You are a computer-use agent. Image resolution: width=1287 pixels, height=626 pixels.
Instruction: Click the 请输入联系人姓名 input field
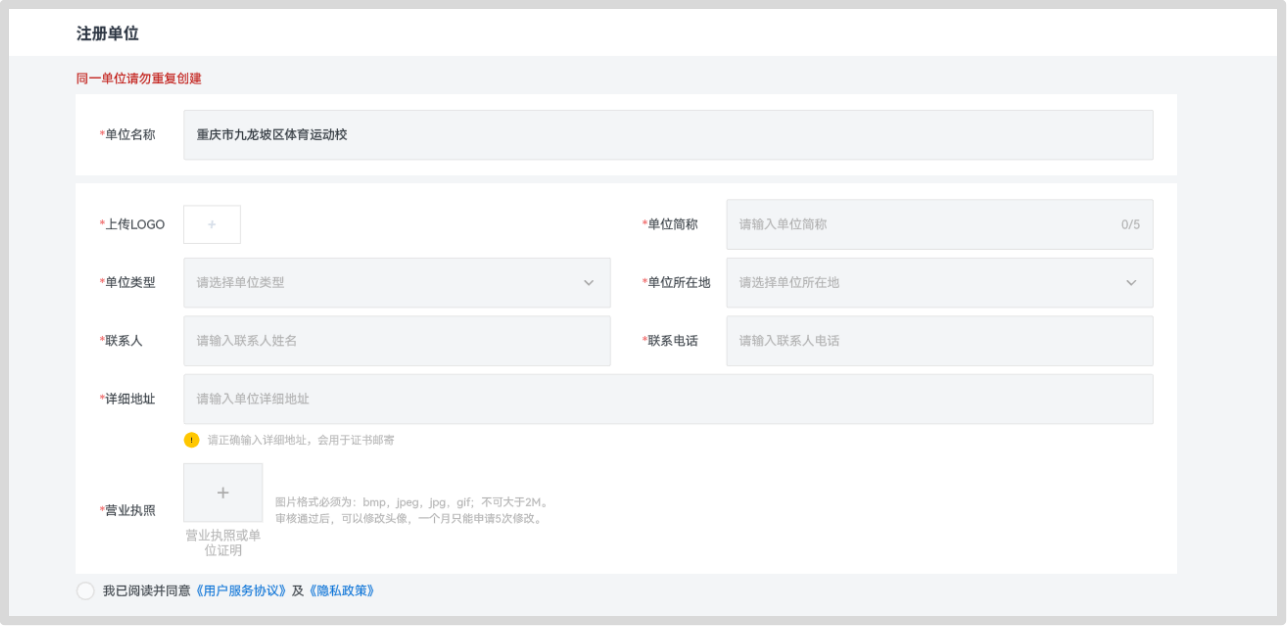click(x=396, y=341)
